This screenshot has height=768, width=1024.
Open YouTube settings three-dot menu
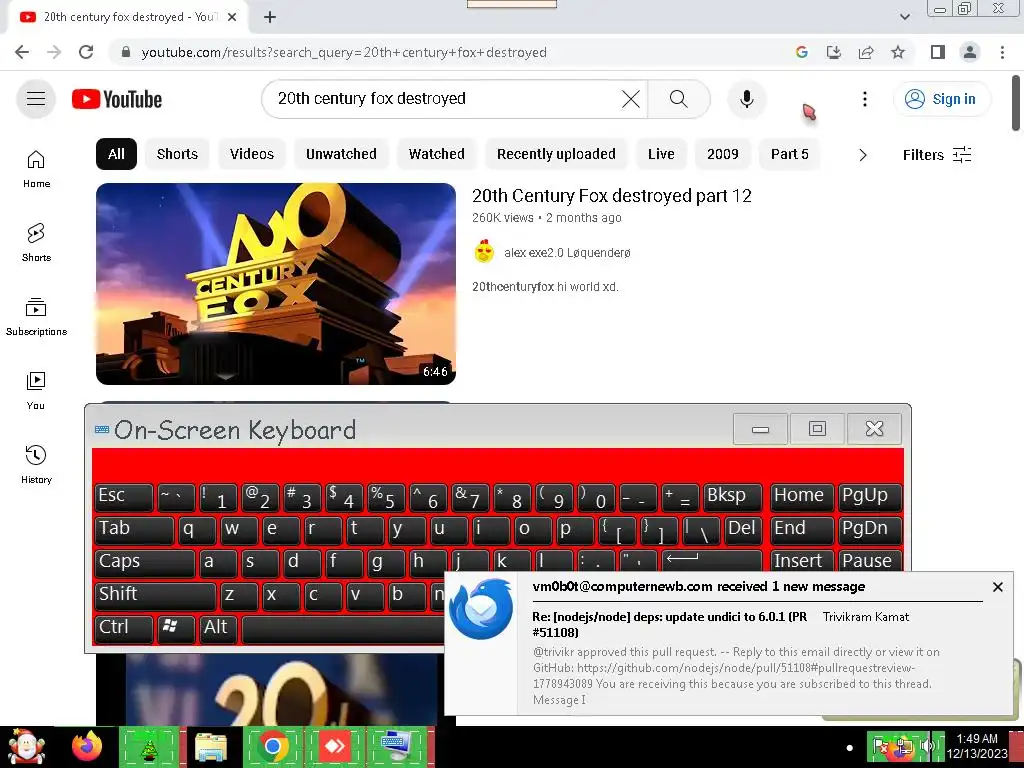click(865, 99)
